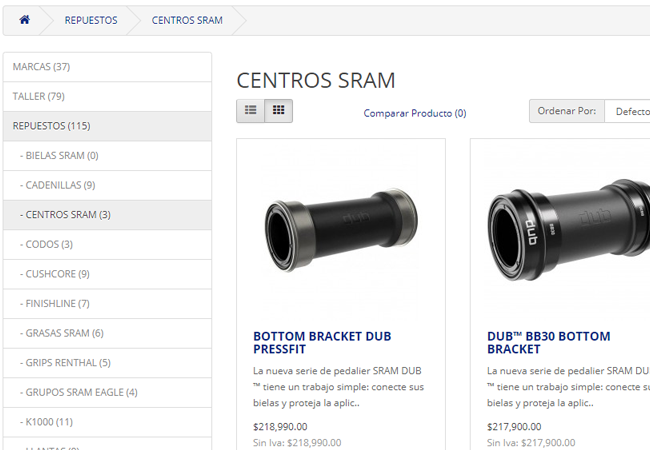Screen dimensions: 650x450
Task: Click Comparar Producto (0) link
Action: tap(415, 113)
